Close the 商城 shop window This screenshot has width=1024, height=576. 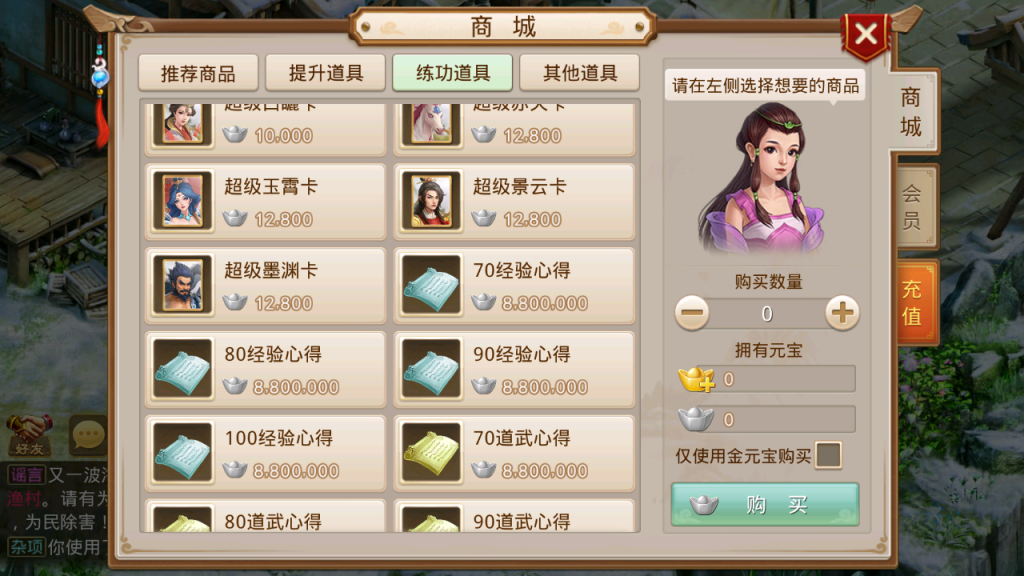click(x=866, y=34)
